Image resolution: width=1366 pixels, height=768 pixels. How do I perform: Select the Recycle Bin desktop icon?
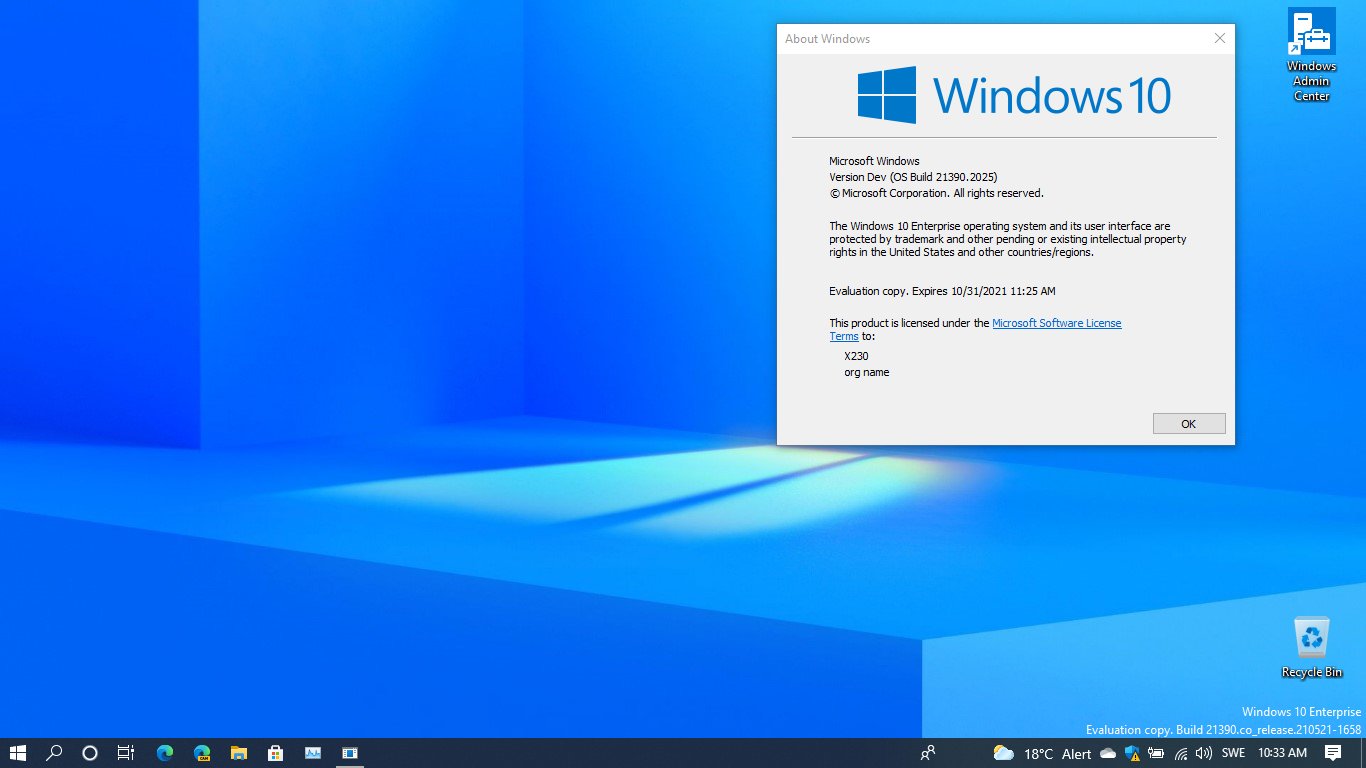[1312, 648]
